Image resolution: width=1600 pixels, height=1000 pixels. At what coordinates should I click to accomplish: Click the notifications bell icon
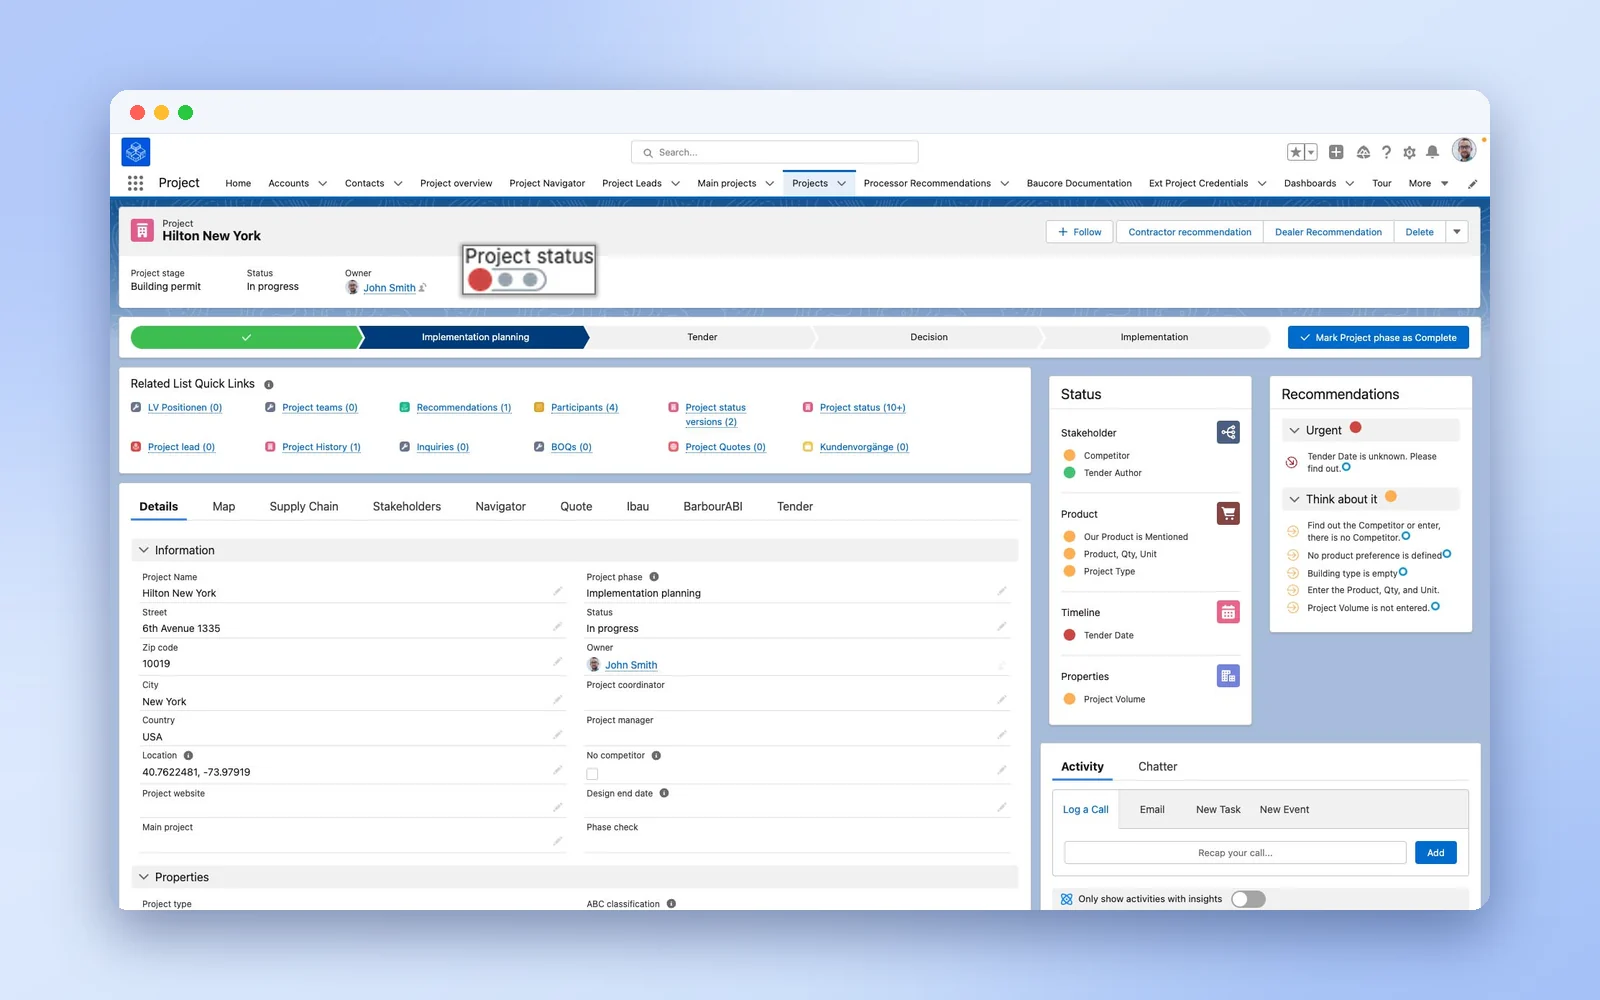point(1432,152)
